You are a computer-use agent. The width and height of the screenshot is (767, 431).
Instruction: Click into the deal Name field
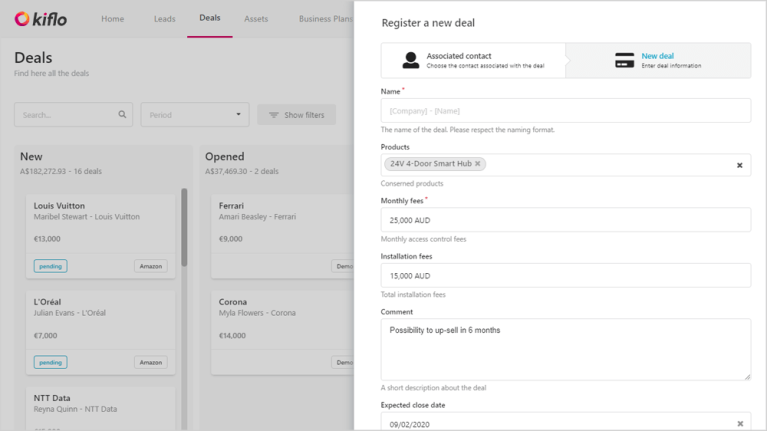click(x=565, y=111)
